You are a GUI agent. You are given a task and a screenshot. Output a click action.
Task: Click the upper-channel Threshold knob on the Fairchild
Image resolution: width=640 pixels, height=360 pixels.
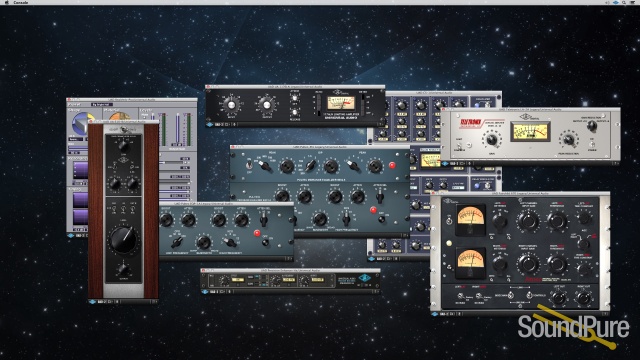(x=557, y=221)
